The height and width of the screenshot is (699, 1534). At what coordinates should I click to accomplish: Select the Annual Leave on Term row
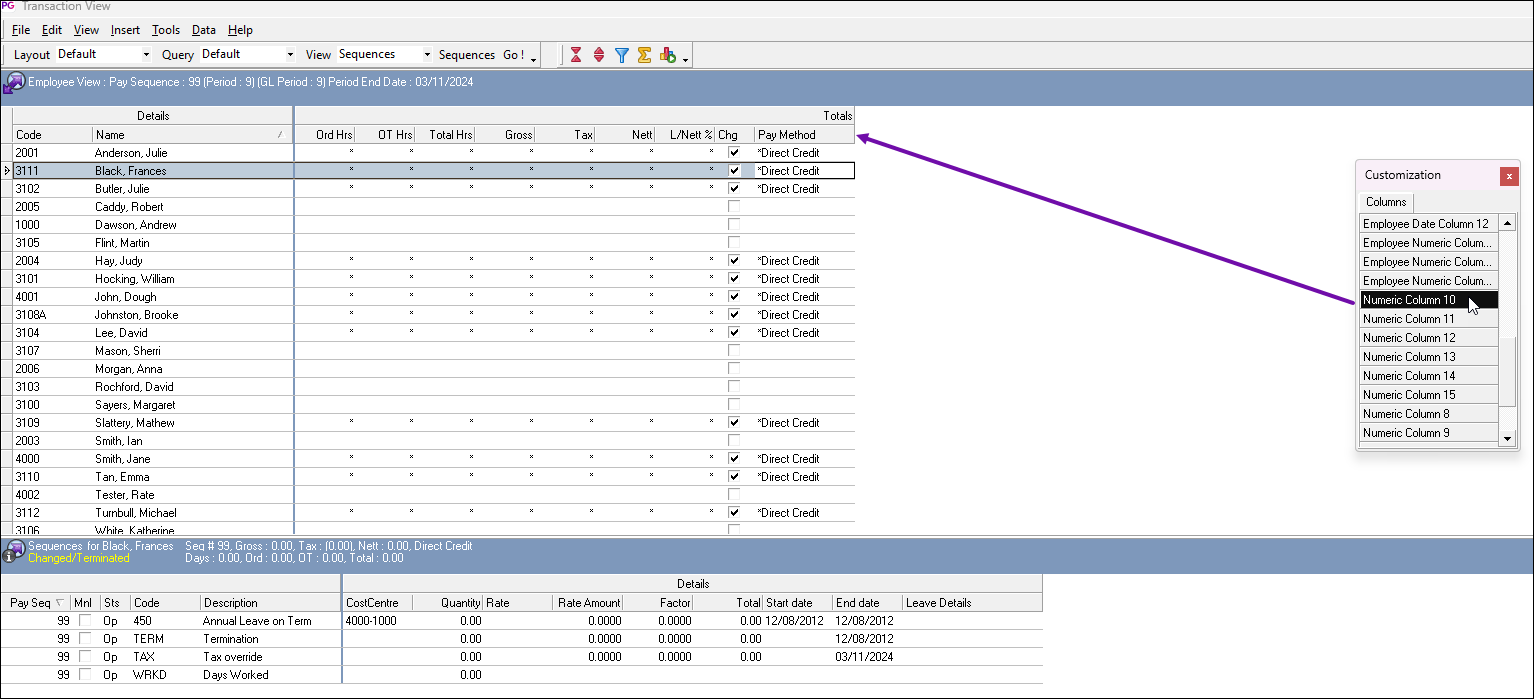pos(521,621)
